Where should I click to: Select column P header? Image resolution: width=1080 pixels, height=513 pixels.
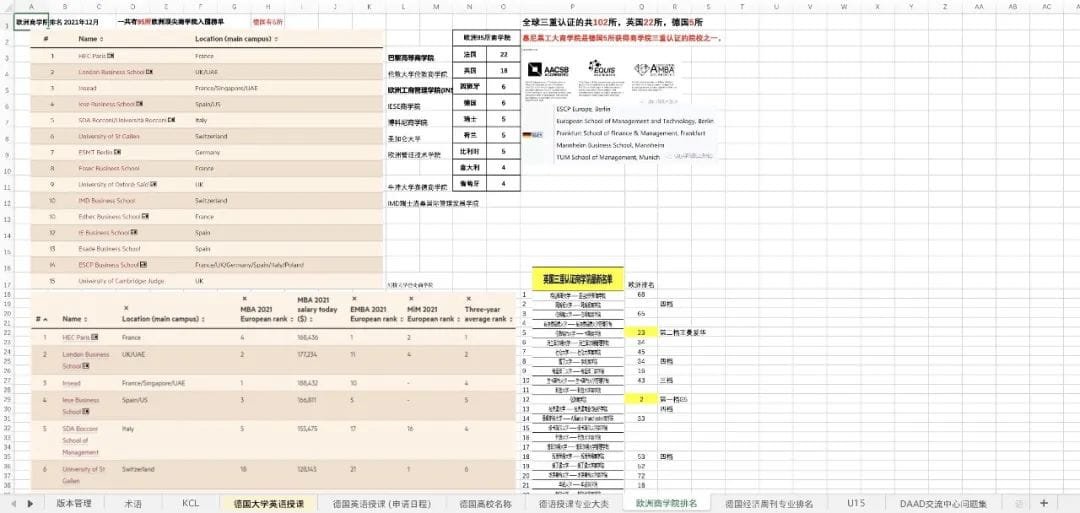572,7
